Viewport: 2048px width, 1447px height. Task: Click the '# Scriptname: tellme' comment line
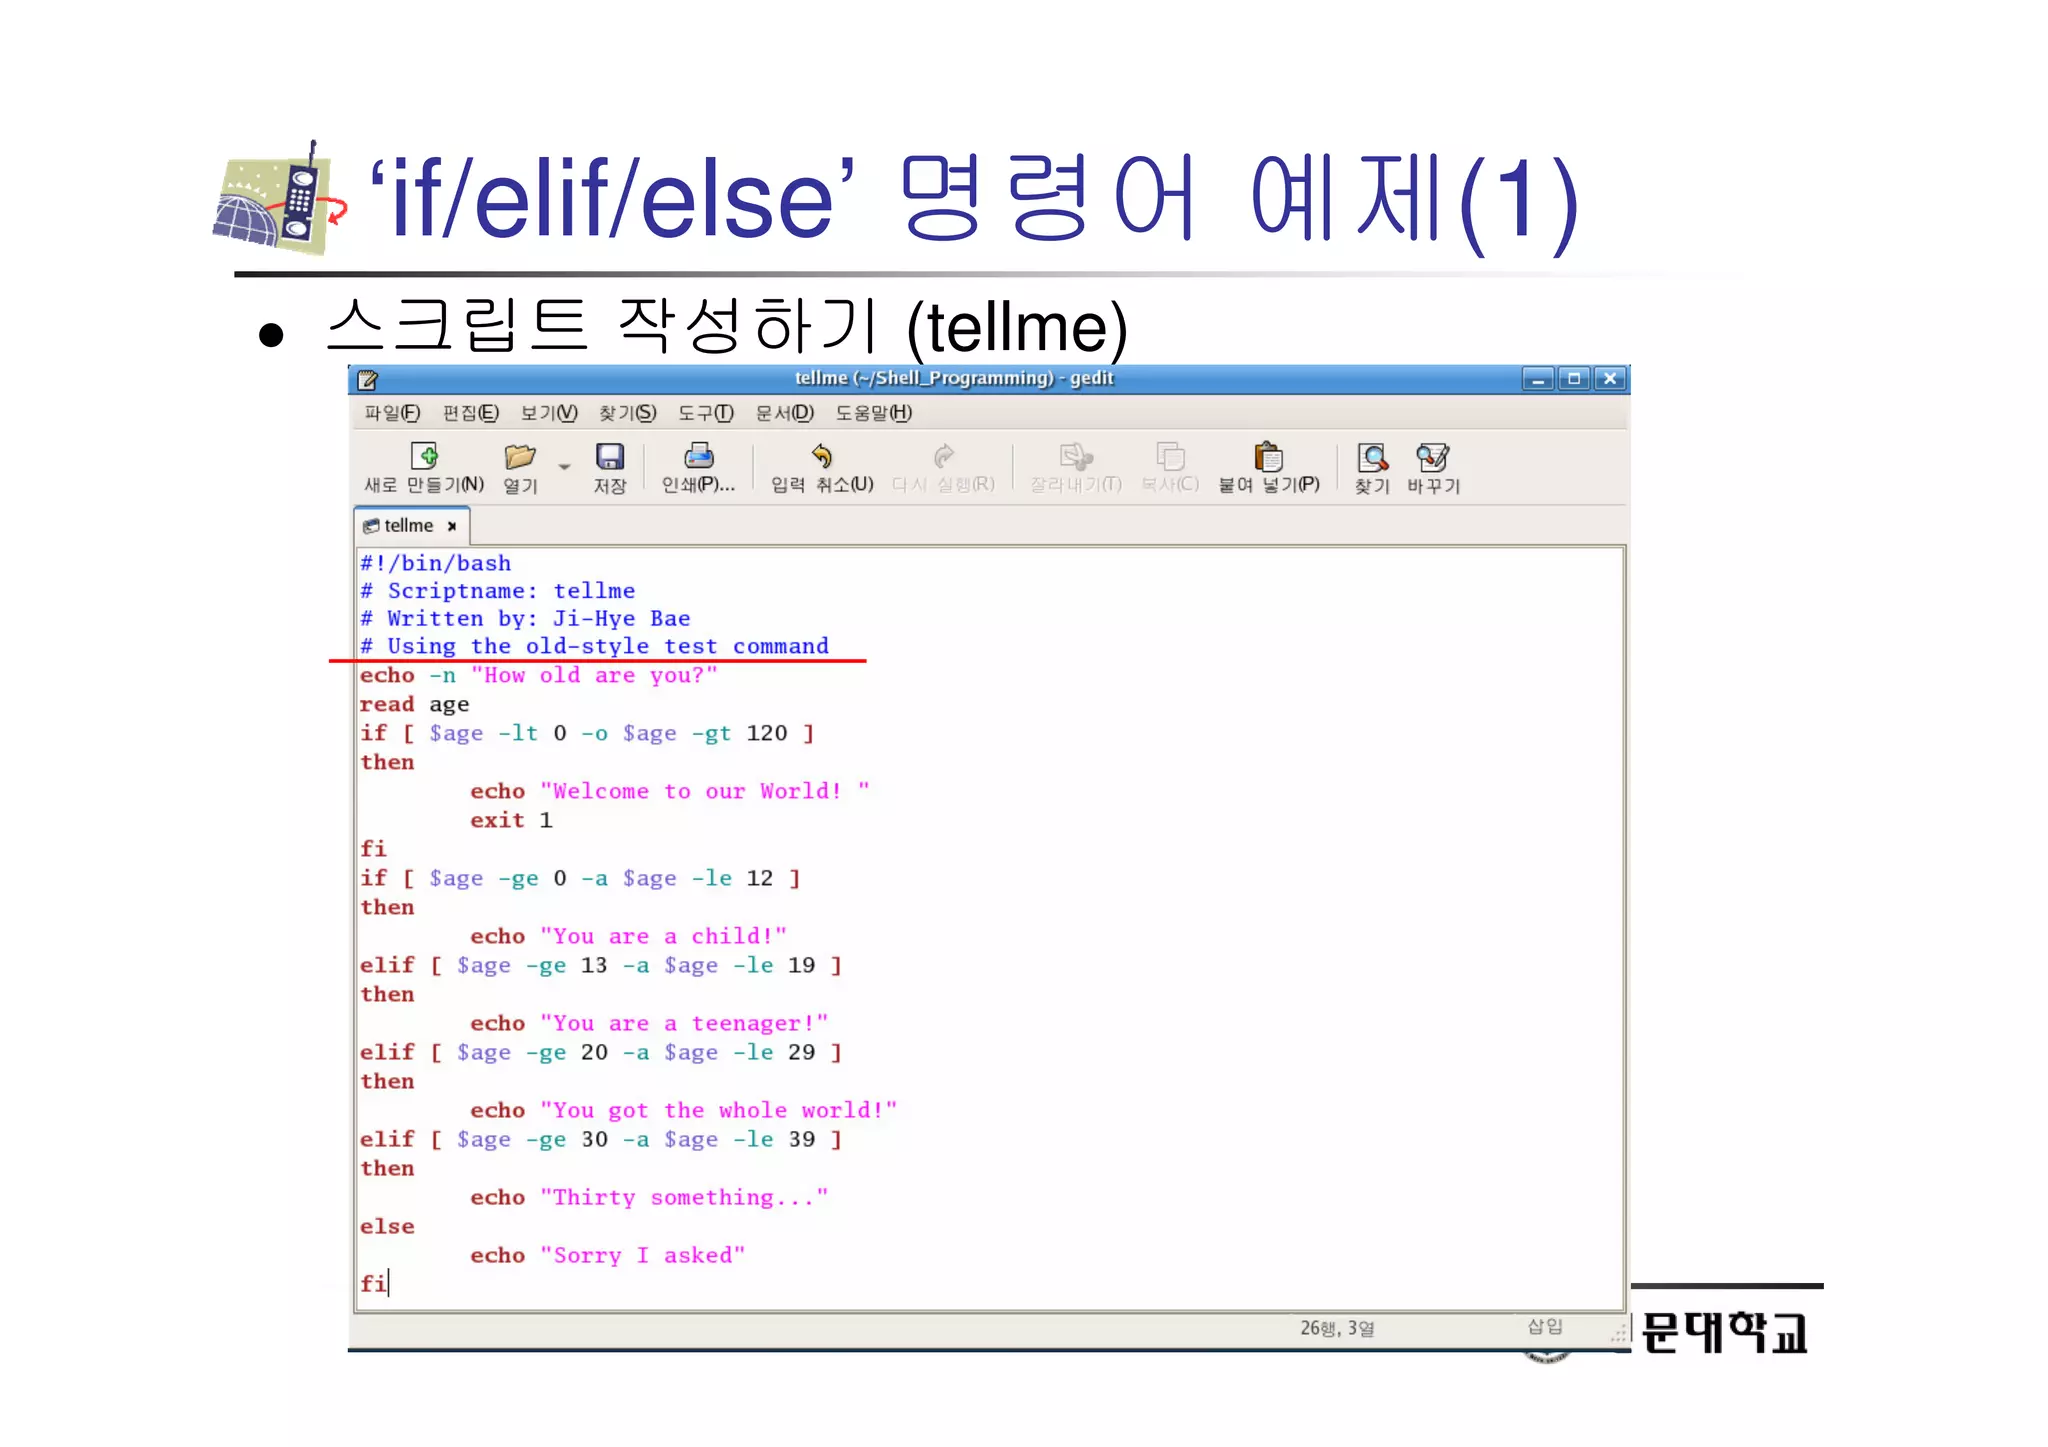(x=497, y=591)
